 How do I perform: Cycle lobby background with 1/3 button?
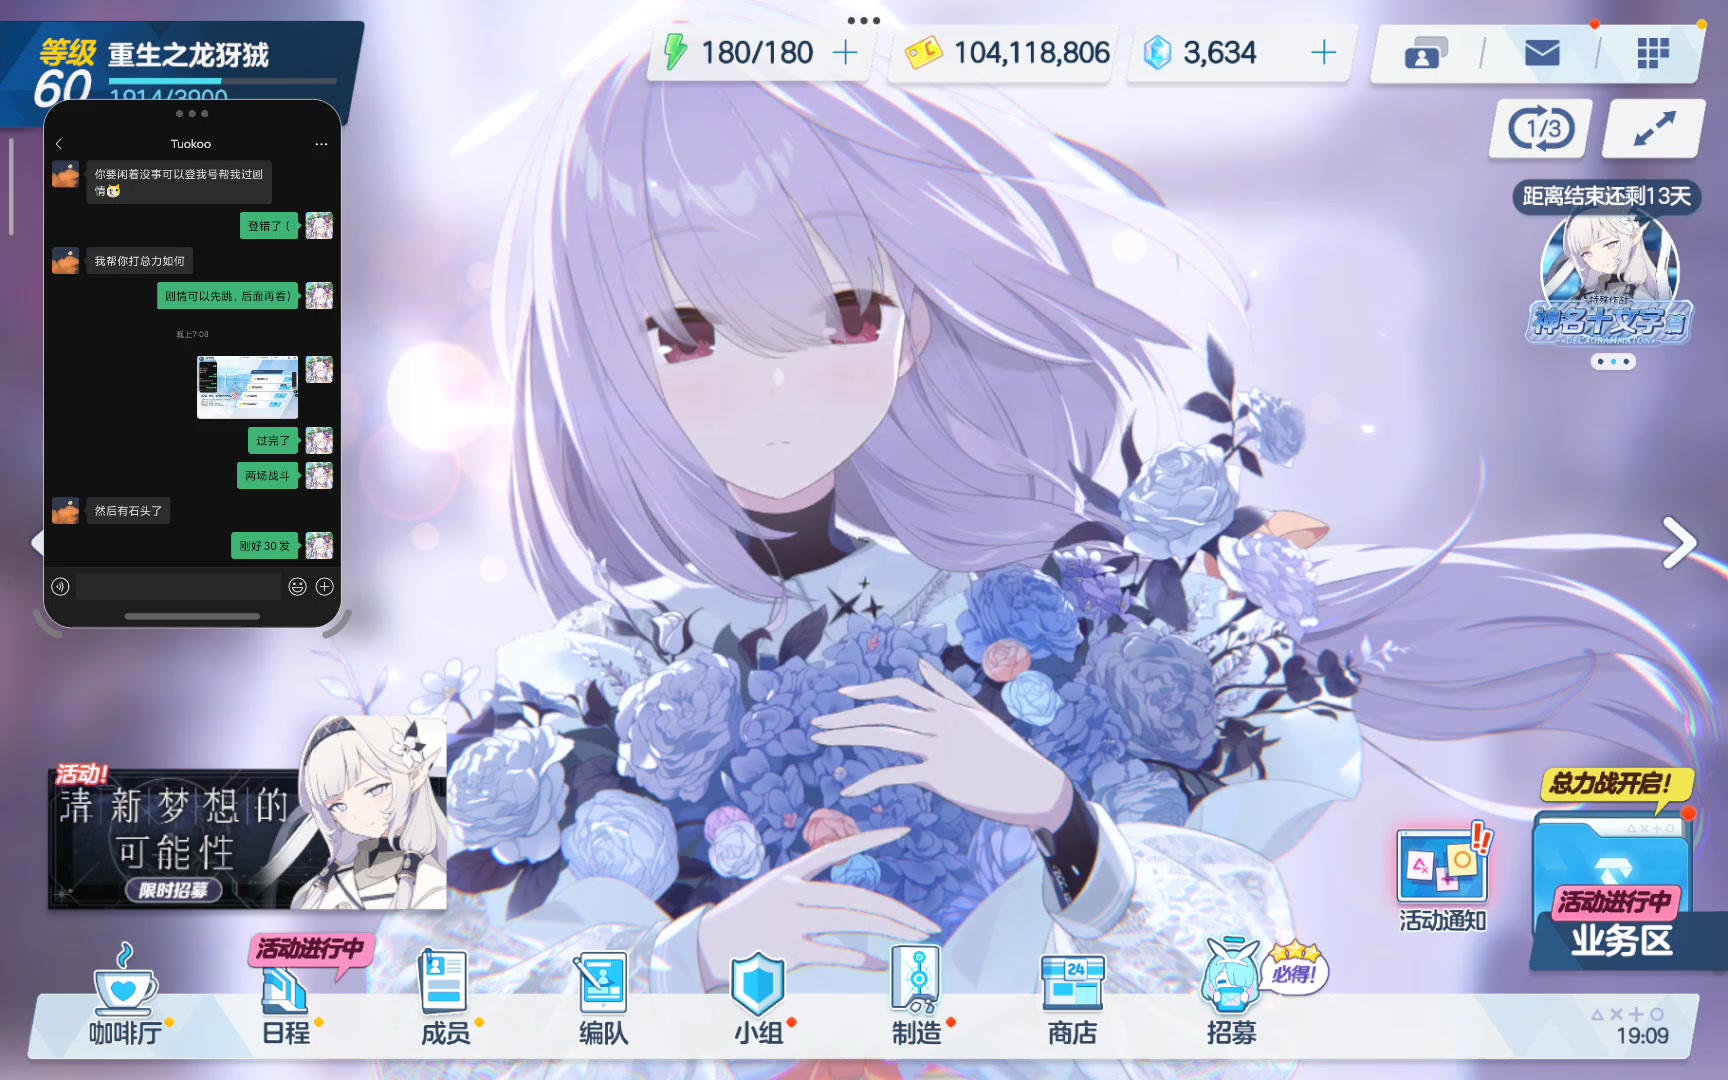coord(1541,129)
